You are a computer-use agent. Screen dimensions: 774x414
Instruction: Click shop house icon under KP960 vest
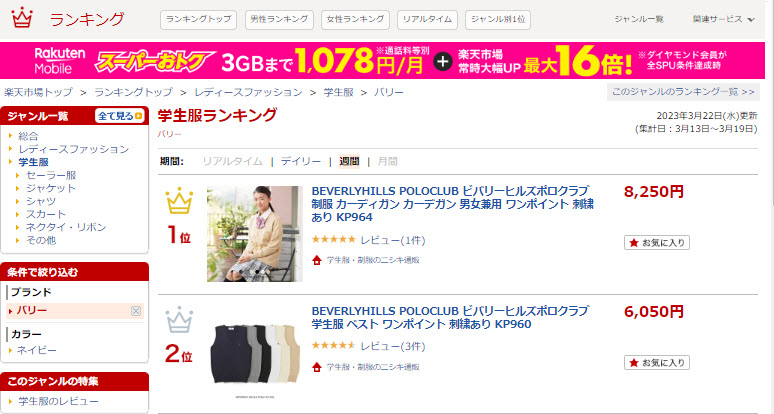click(317, 367)
